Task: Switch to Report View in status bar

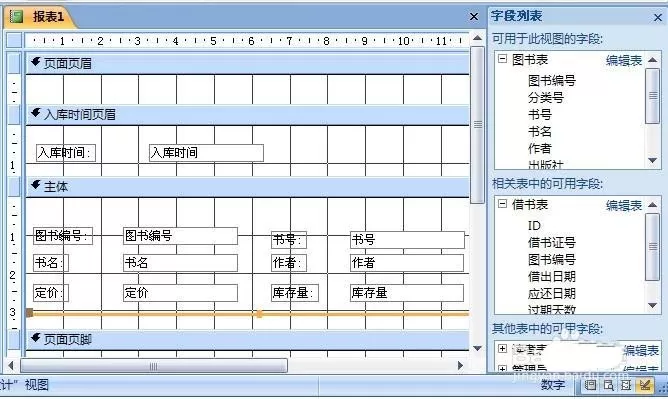Action: pyautogui.click(x=590, y=385)
